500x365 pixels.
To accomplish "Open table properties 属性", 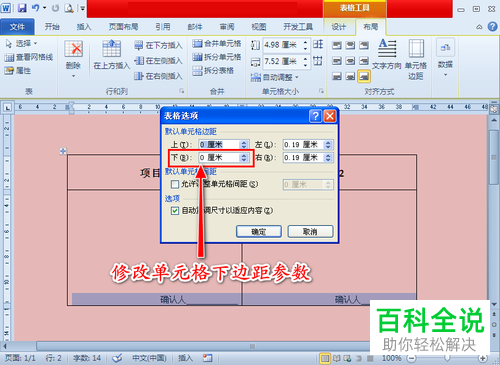I will click(18, 71).
